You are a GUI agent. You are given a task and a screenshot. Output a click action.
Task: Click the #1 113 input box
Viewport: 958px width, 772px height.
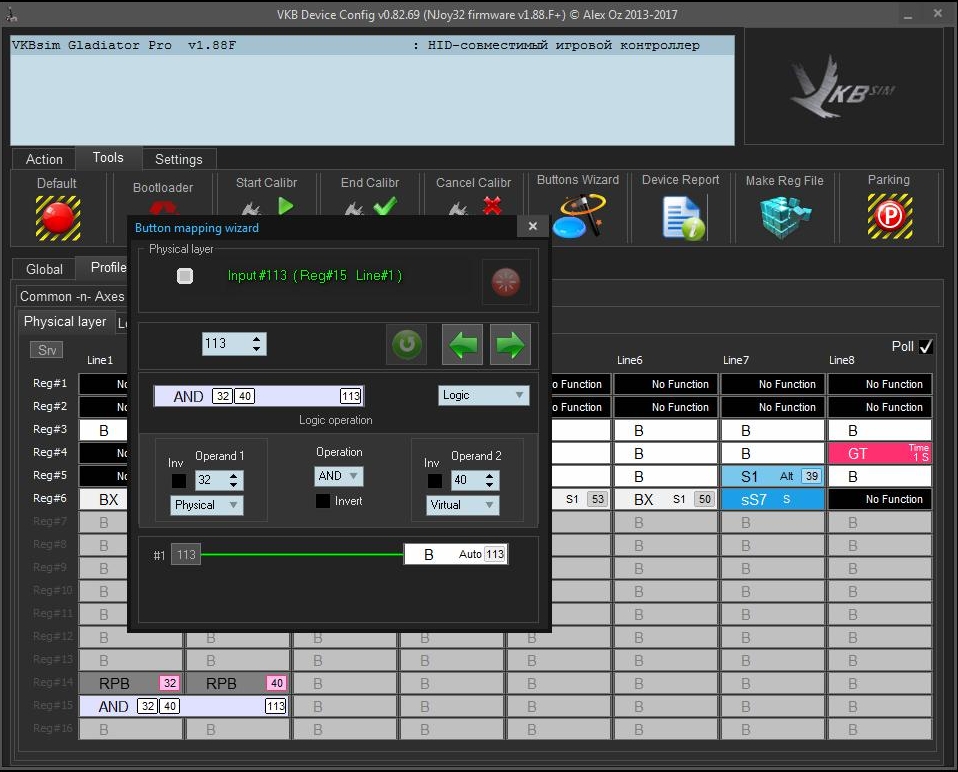point(186,555)
